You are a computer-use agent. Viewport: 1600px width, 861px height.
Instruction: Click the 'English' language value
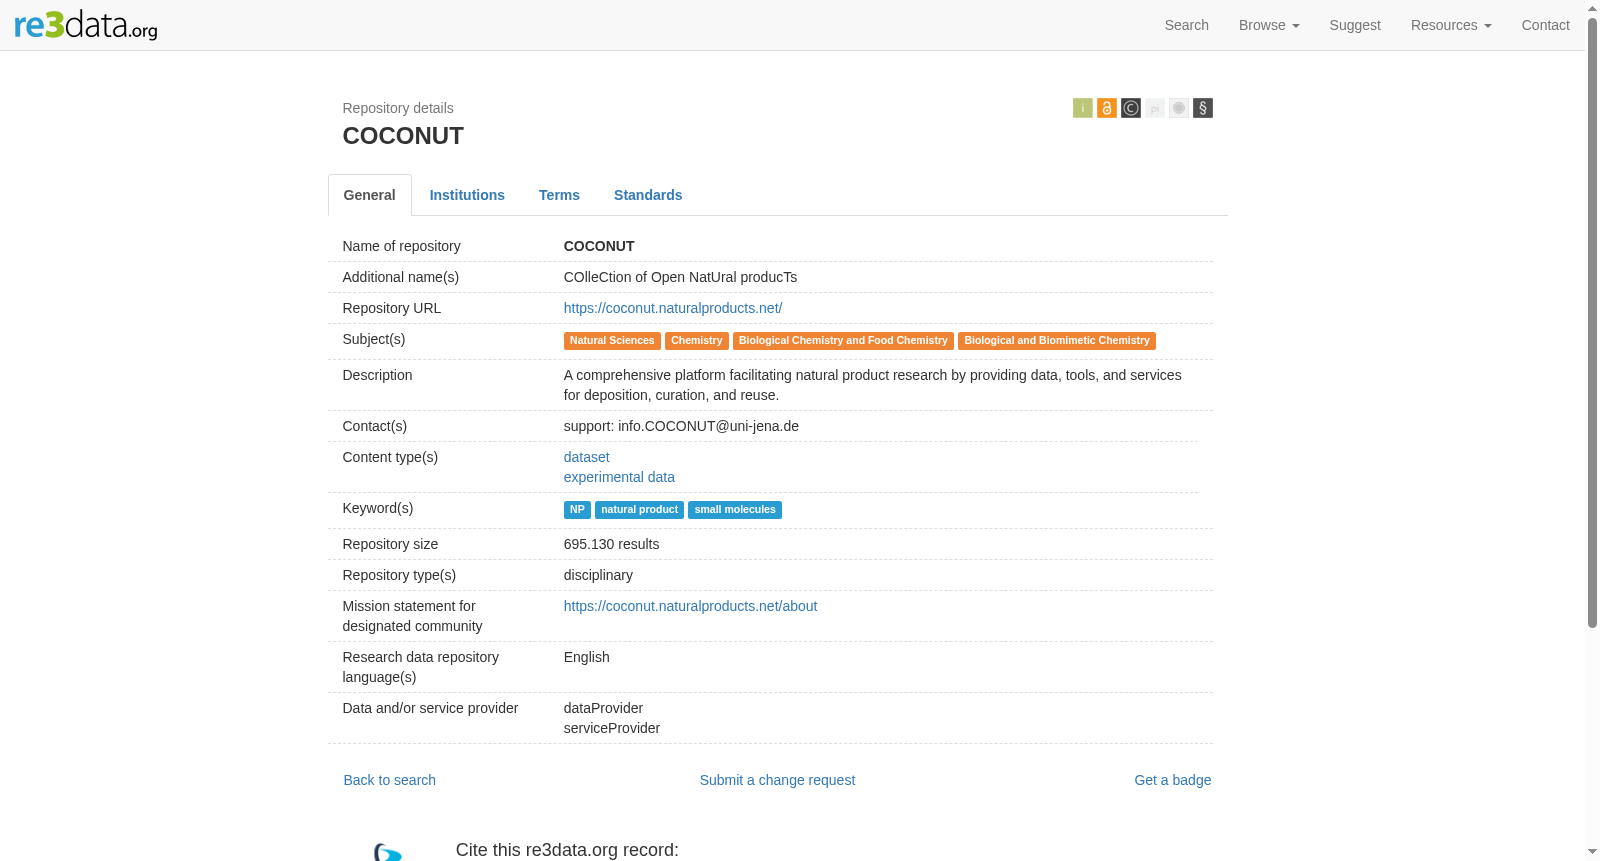[586, 657]
